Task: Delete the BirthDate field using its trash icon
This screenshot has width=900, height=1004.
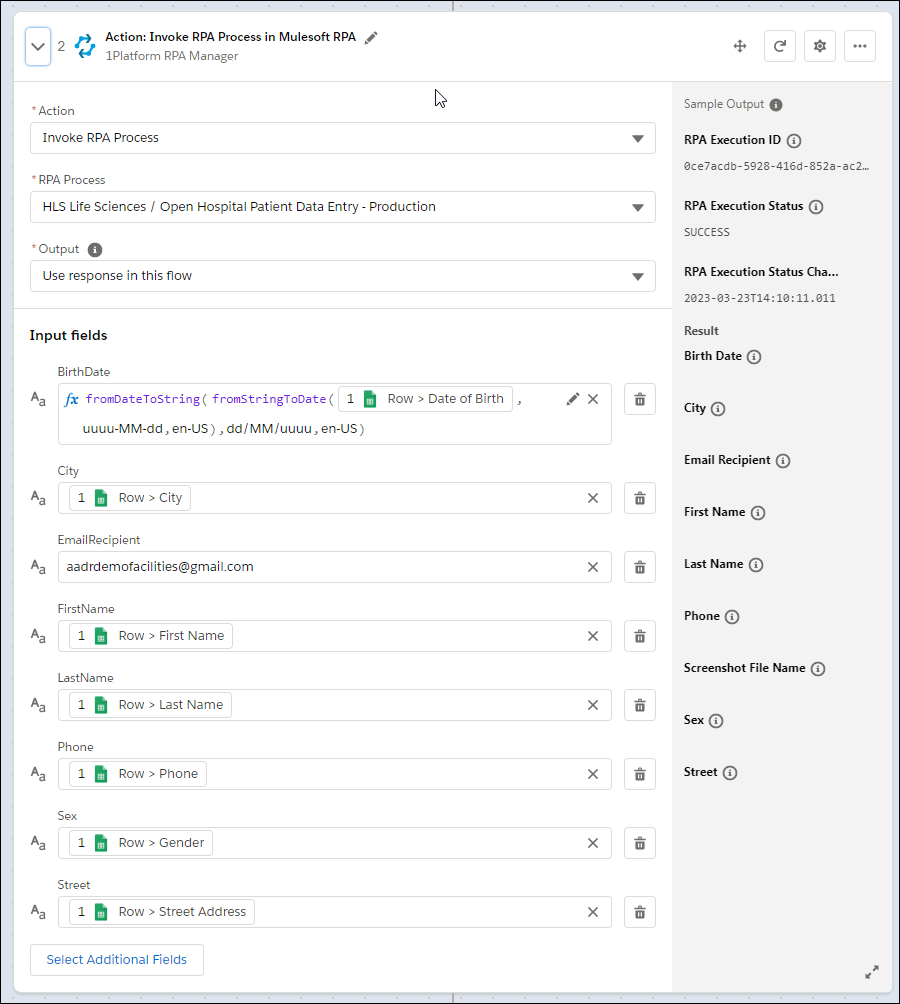Action: (x=639, y=398)
